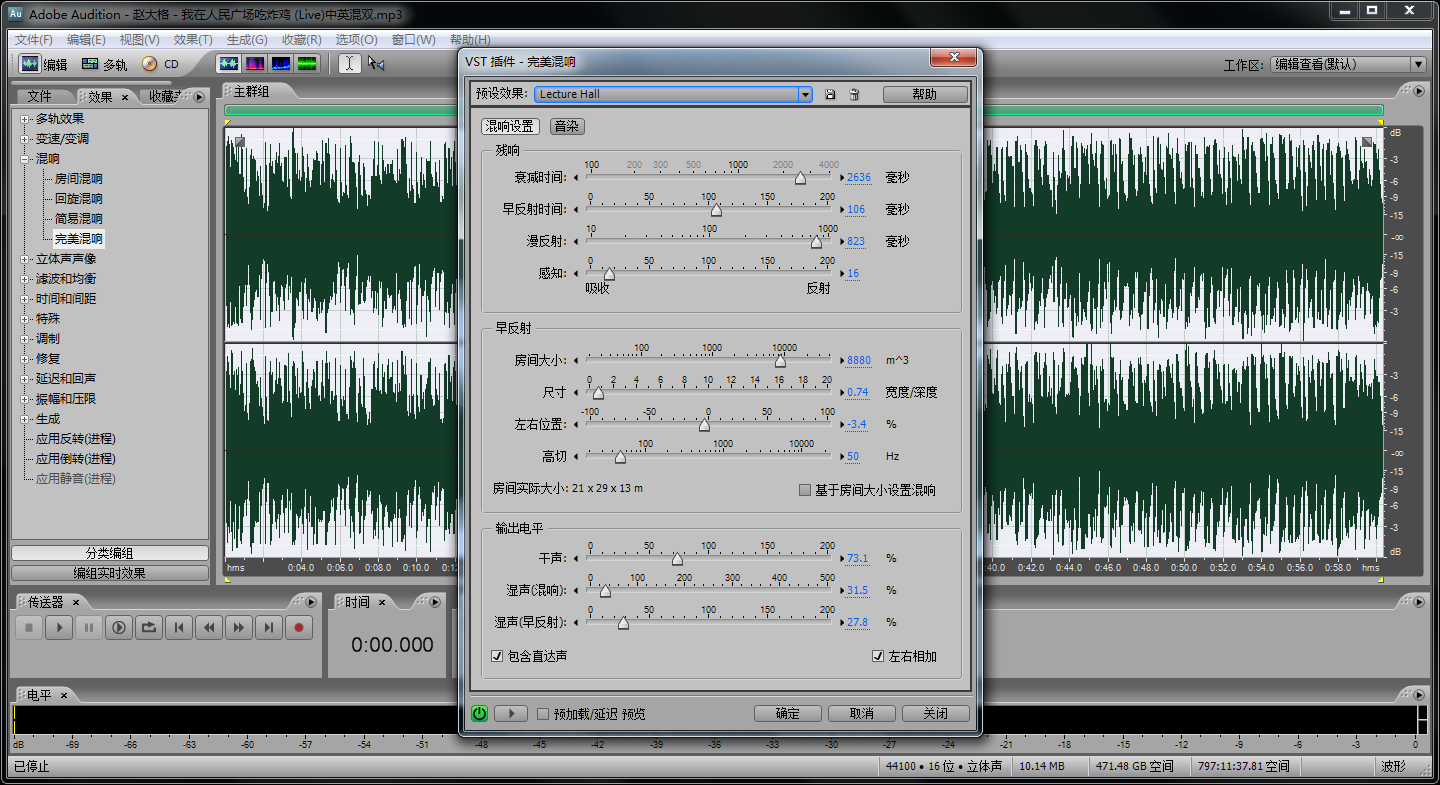The image size is (1440, 785).
Task: Expand 延迟和回声 tree node
Action: pos(25,379)
